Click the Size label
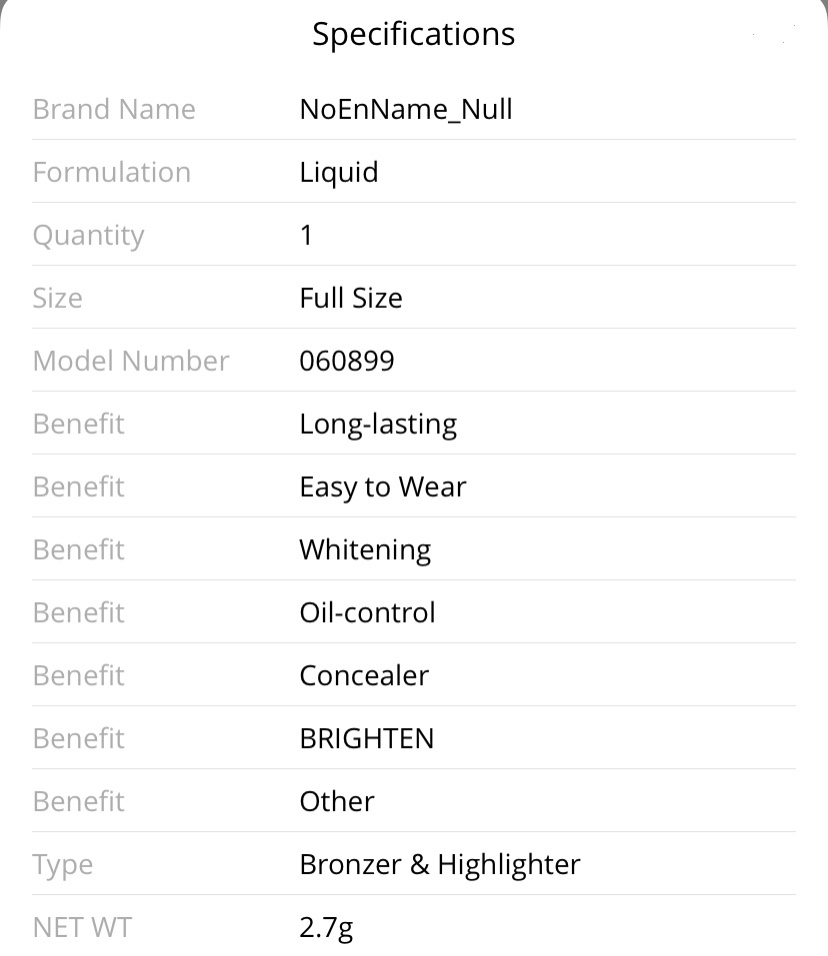This screenshot has width=828, height=956. [x=57, y=298]
